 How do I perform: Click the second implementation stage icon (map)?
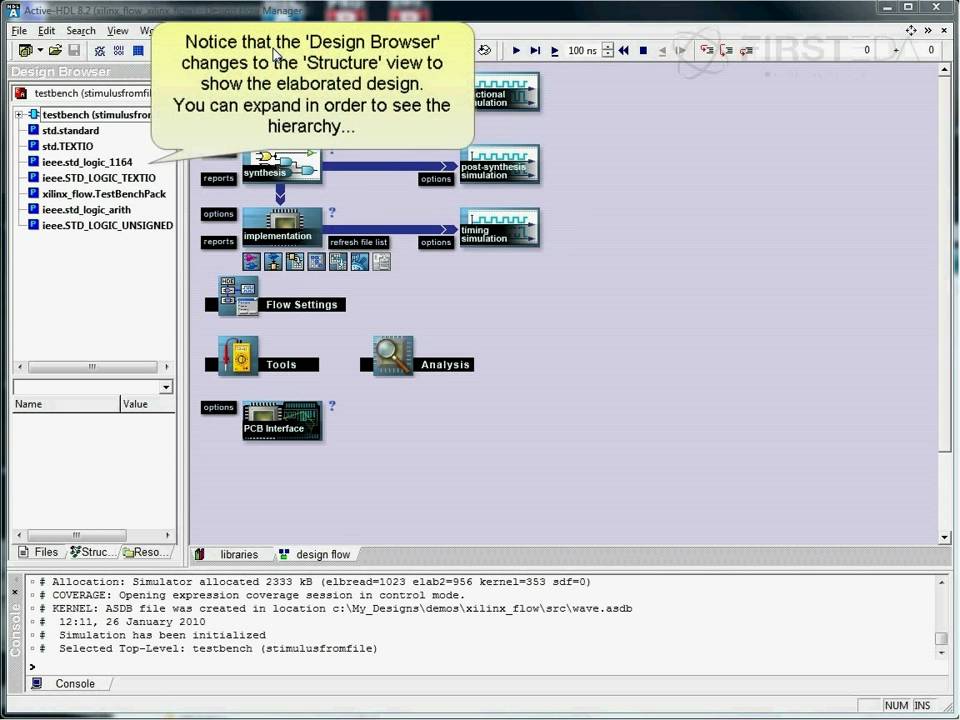click(273, 261)
